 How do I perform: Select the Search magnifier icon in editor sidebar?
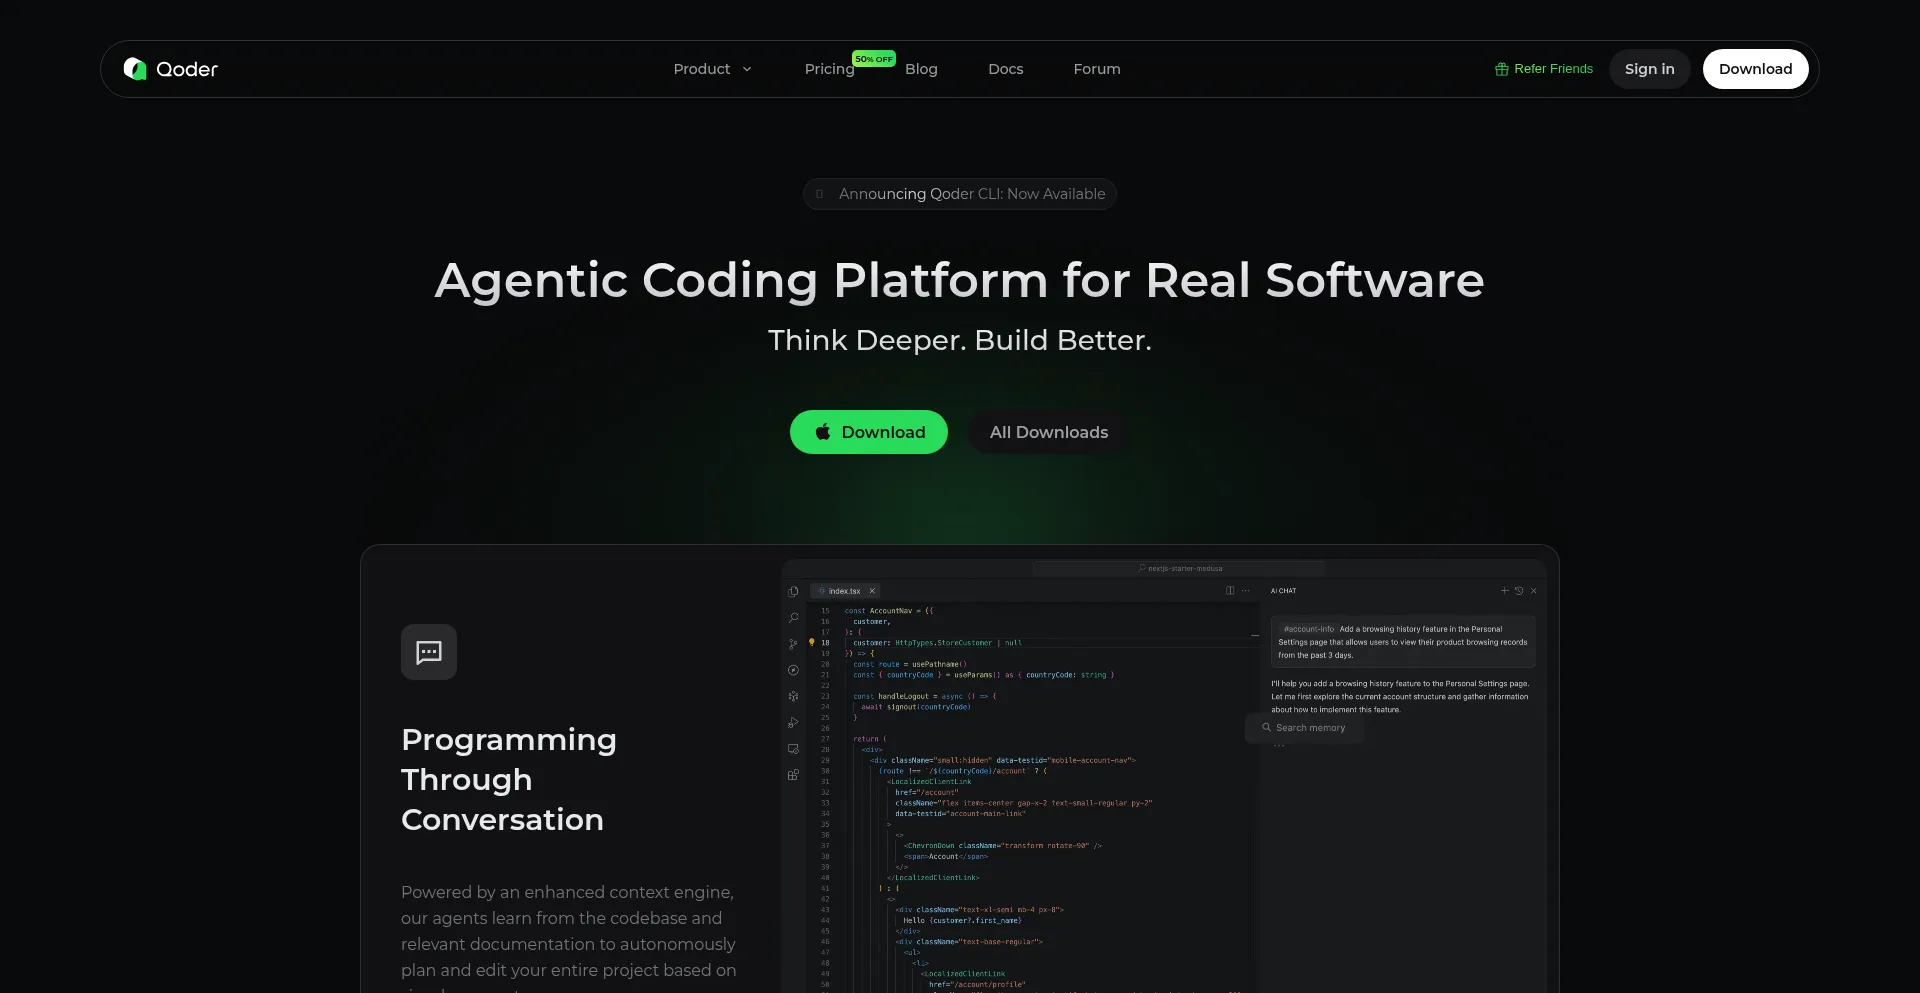click(x=793, y=618)
